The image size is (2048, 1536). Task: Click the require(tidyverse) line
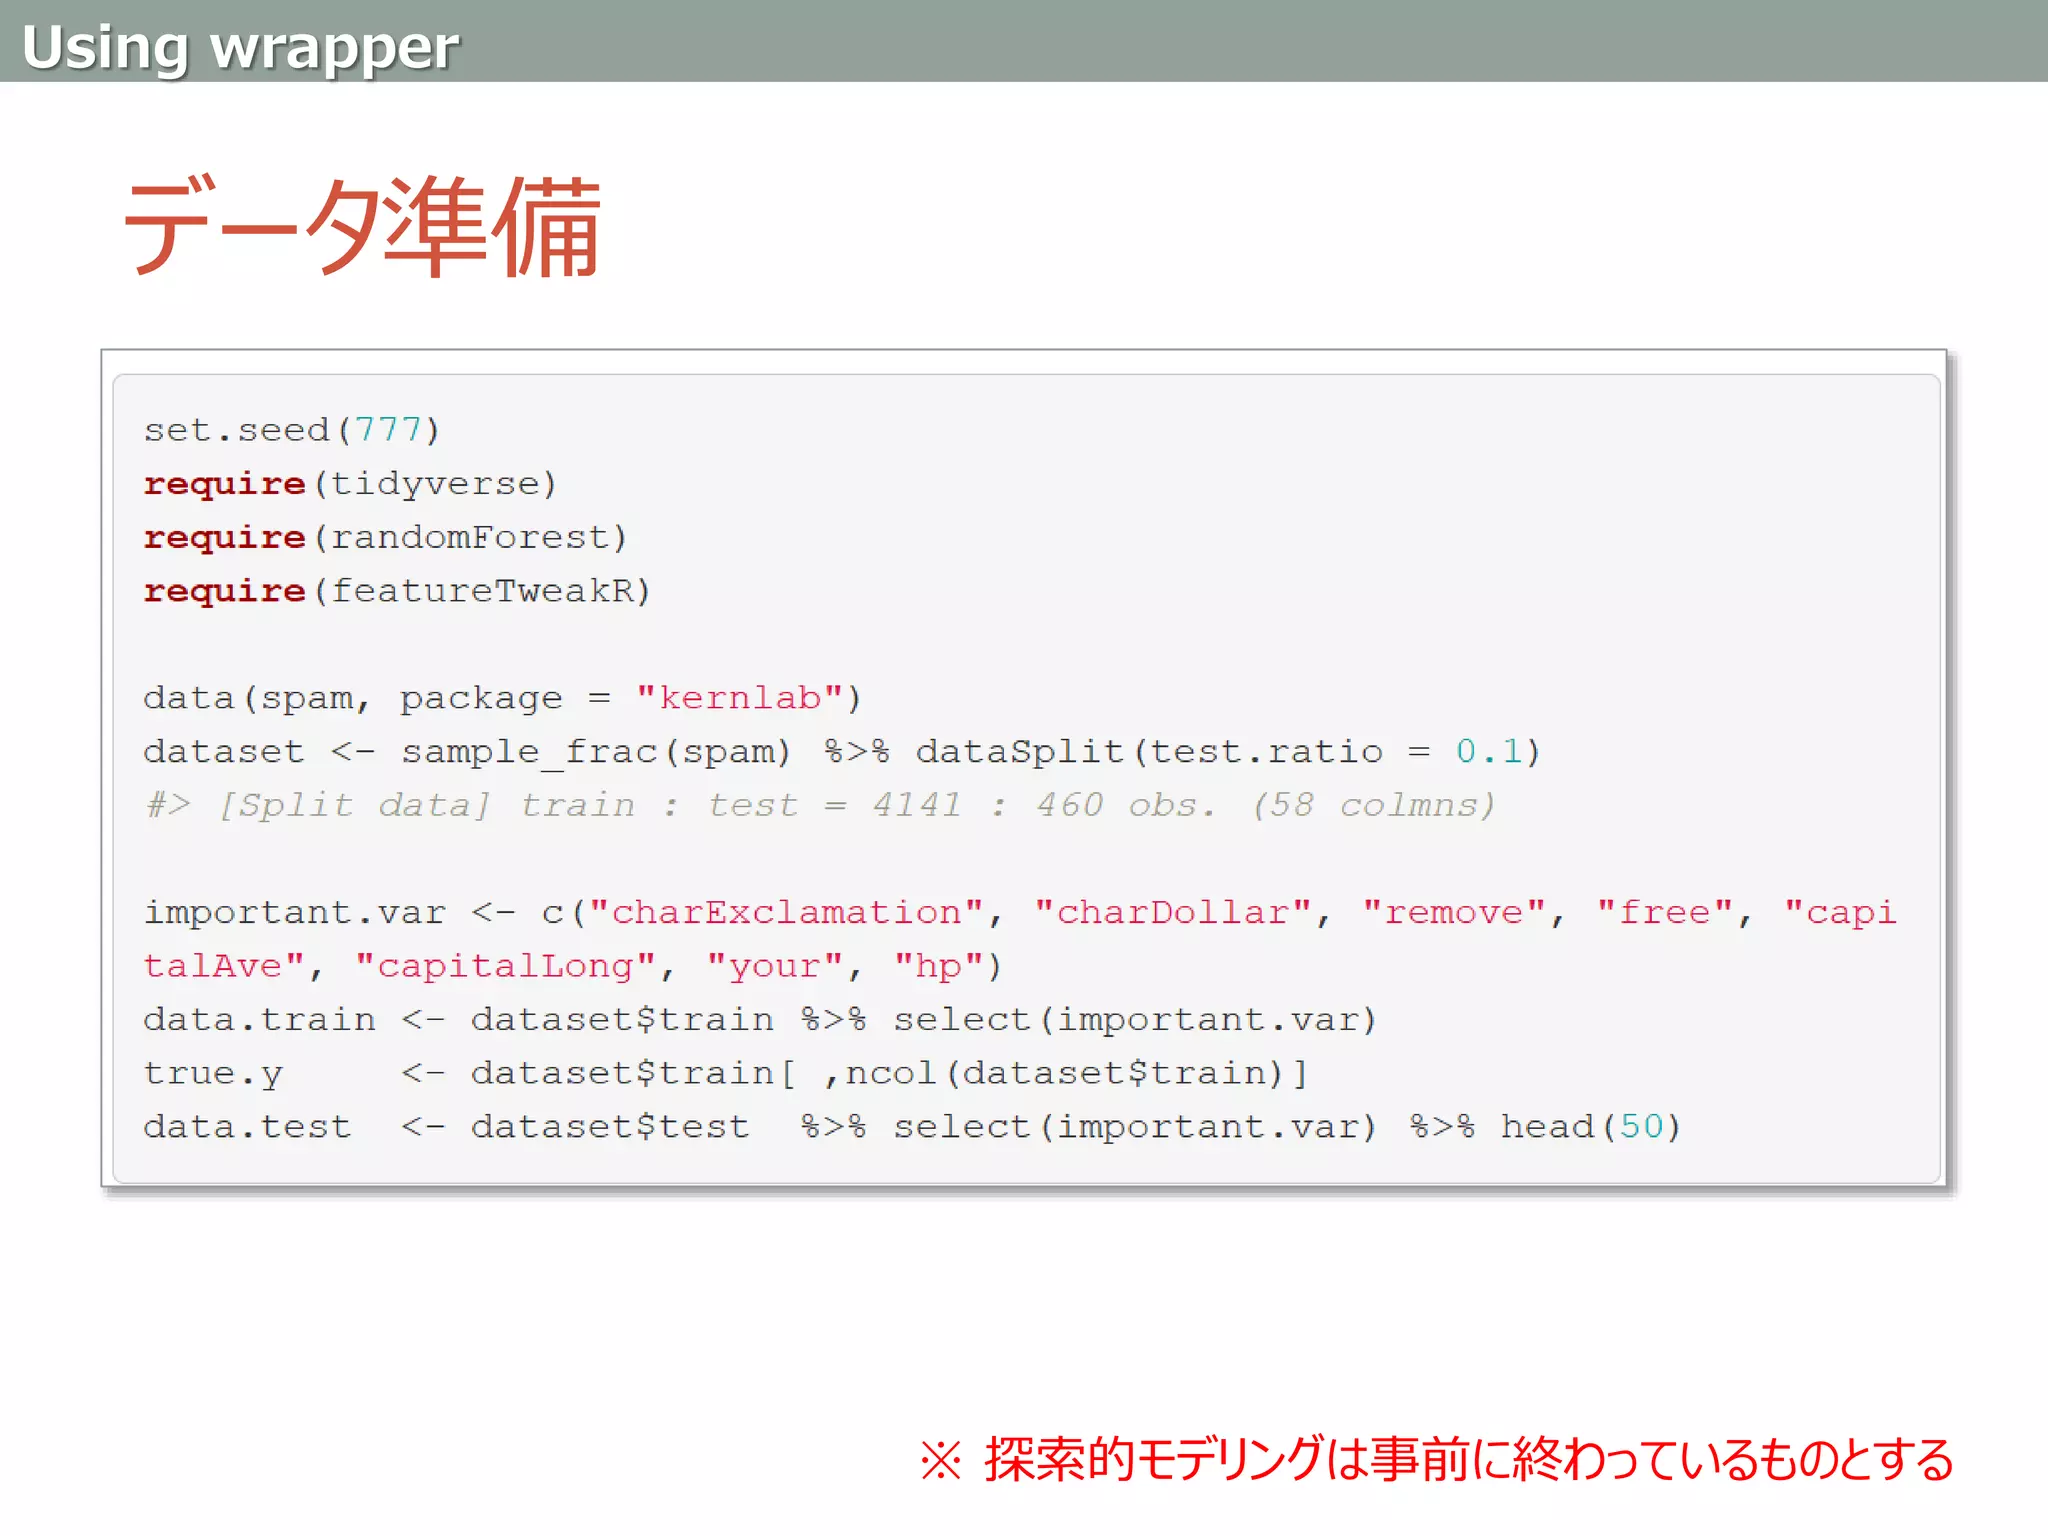click(349, 484)
